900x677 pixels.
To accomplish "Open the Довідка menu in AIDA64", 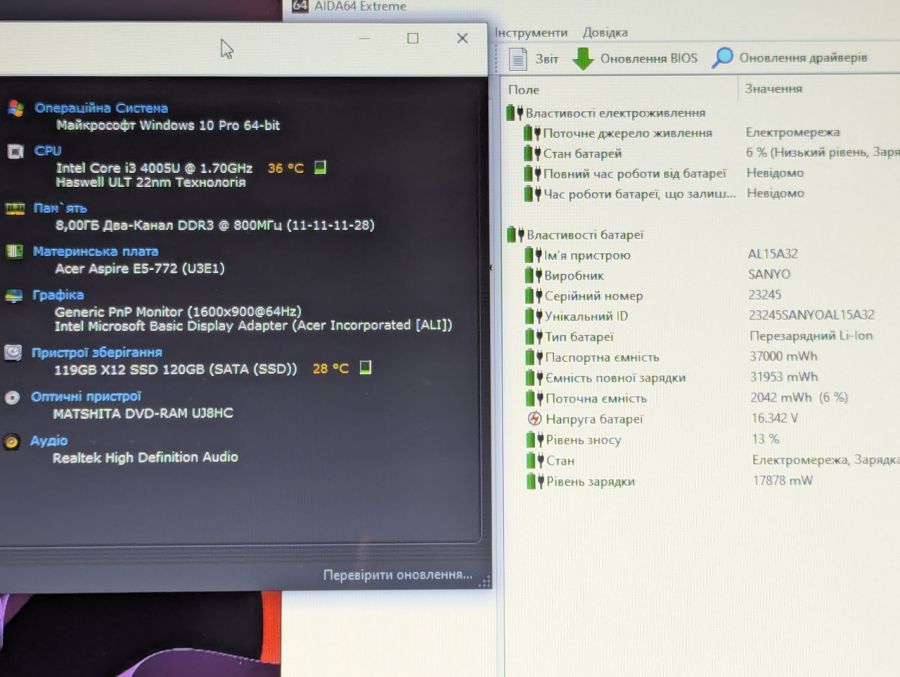I will click(x=605, y=33).
